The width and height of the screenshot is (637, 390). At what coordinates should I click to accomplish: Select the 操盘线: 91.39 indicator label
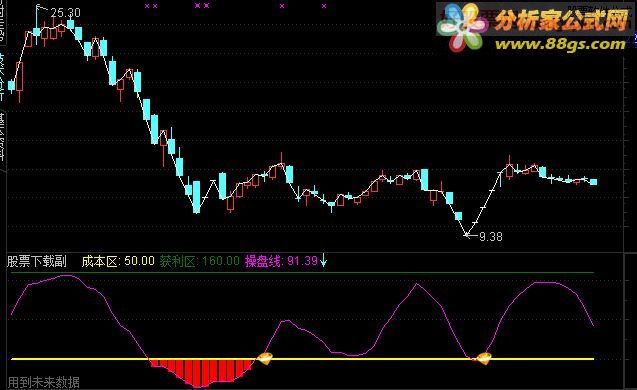tap(281, 261)
